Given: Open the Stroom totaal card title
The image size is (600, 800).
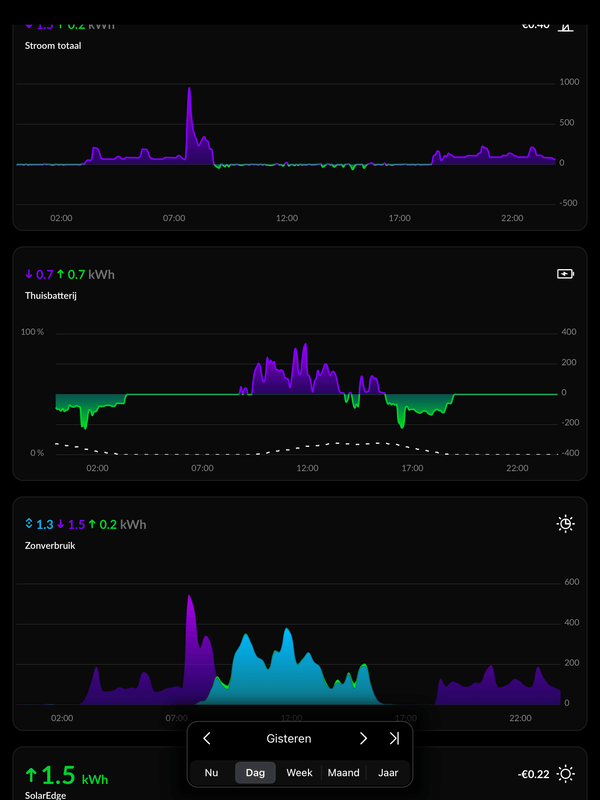Looking at the screenshot, I should [x=53, y=45].
